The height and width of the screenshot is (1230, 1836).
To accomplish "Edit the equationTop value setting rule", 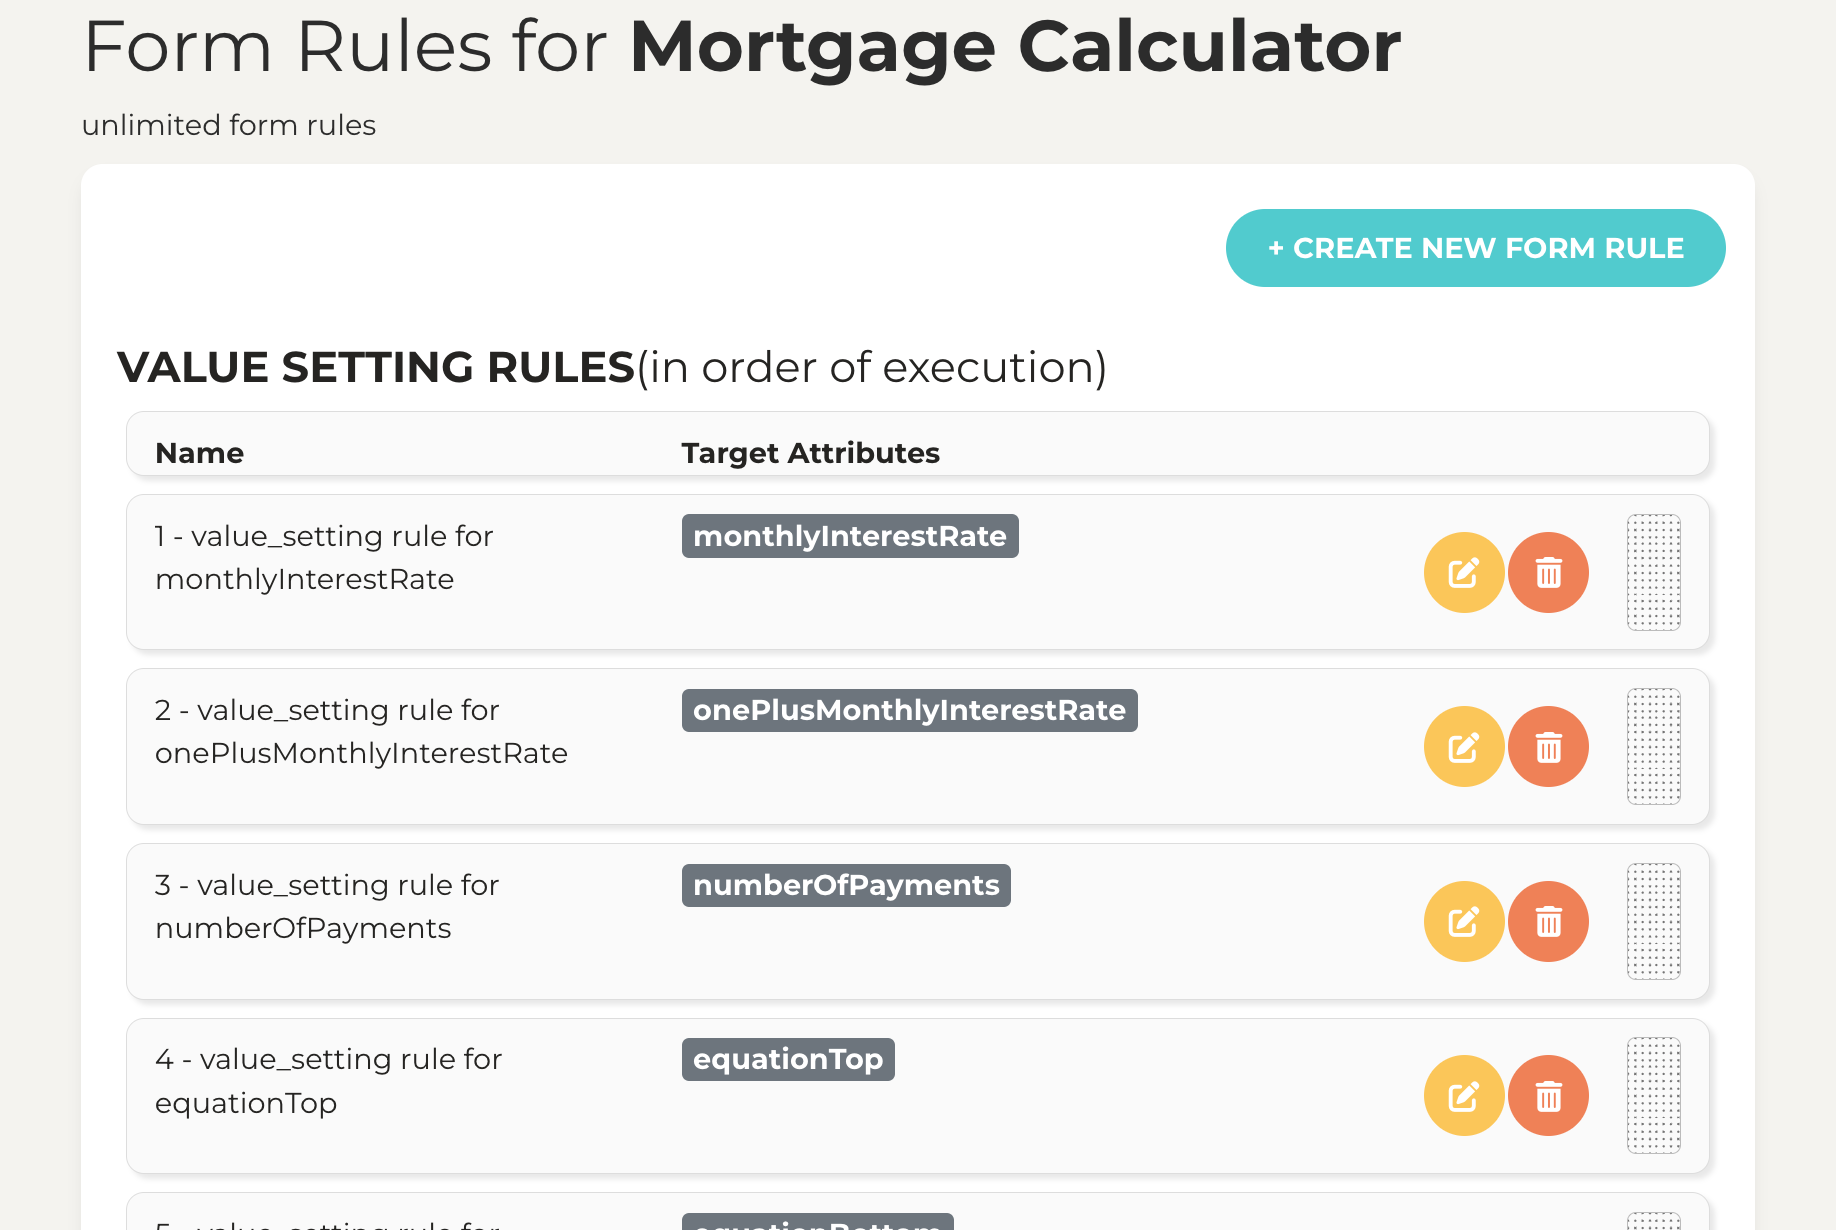I will (1463, 1095).
